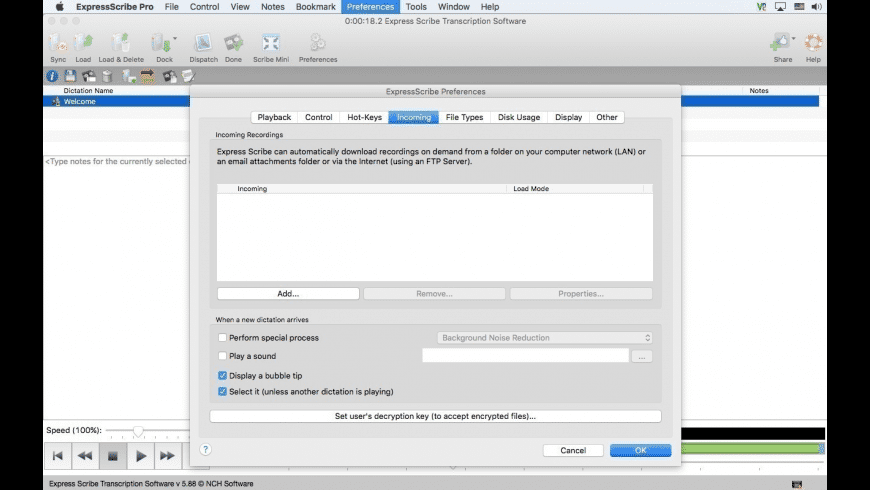Select the Incoming tab
The width and height of the screenshot is (870, 490).
click(414, 117)
